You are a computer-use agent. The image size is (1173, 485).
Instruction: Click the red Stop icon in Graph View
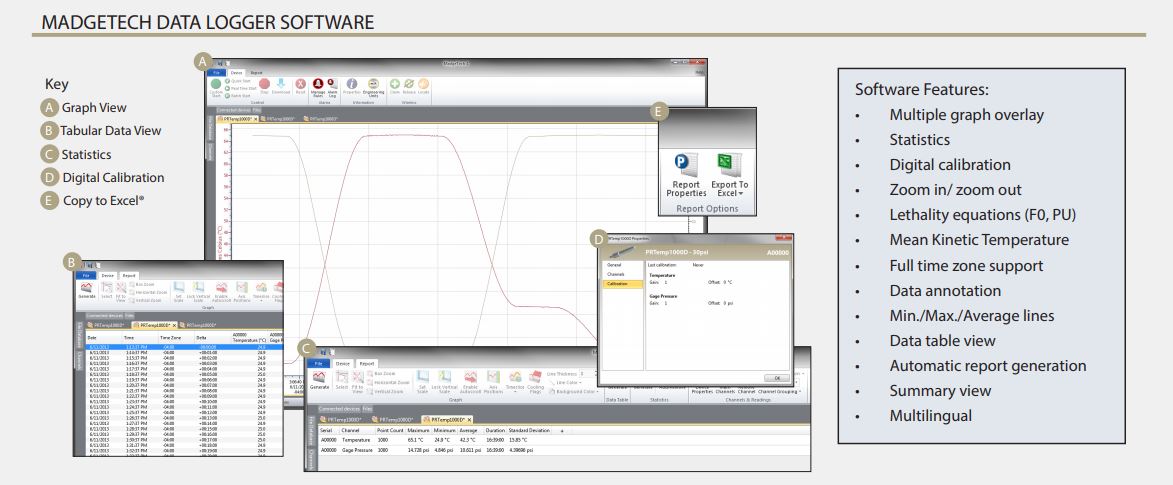coord(264,84)
